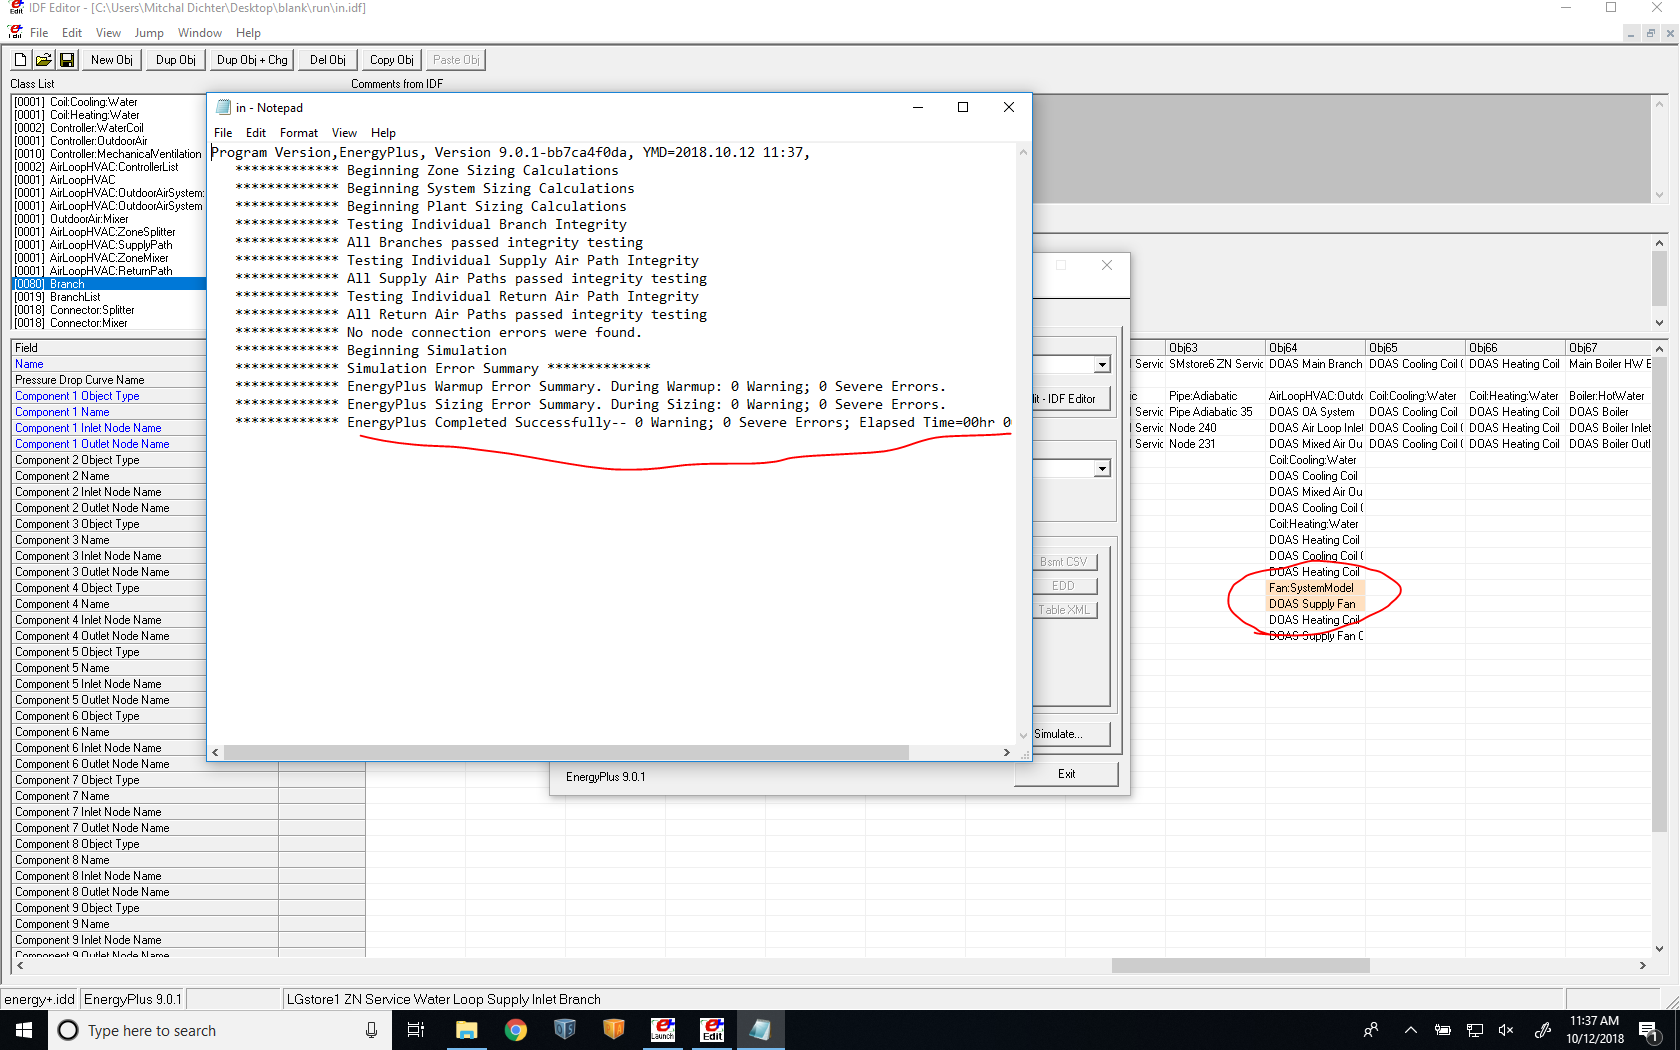1680x1050 pixels.
Task: Click the Pipe:Adiabatic cell in Obj63
Action: click(x=1215, y=396)
